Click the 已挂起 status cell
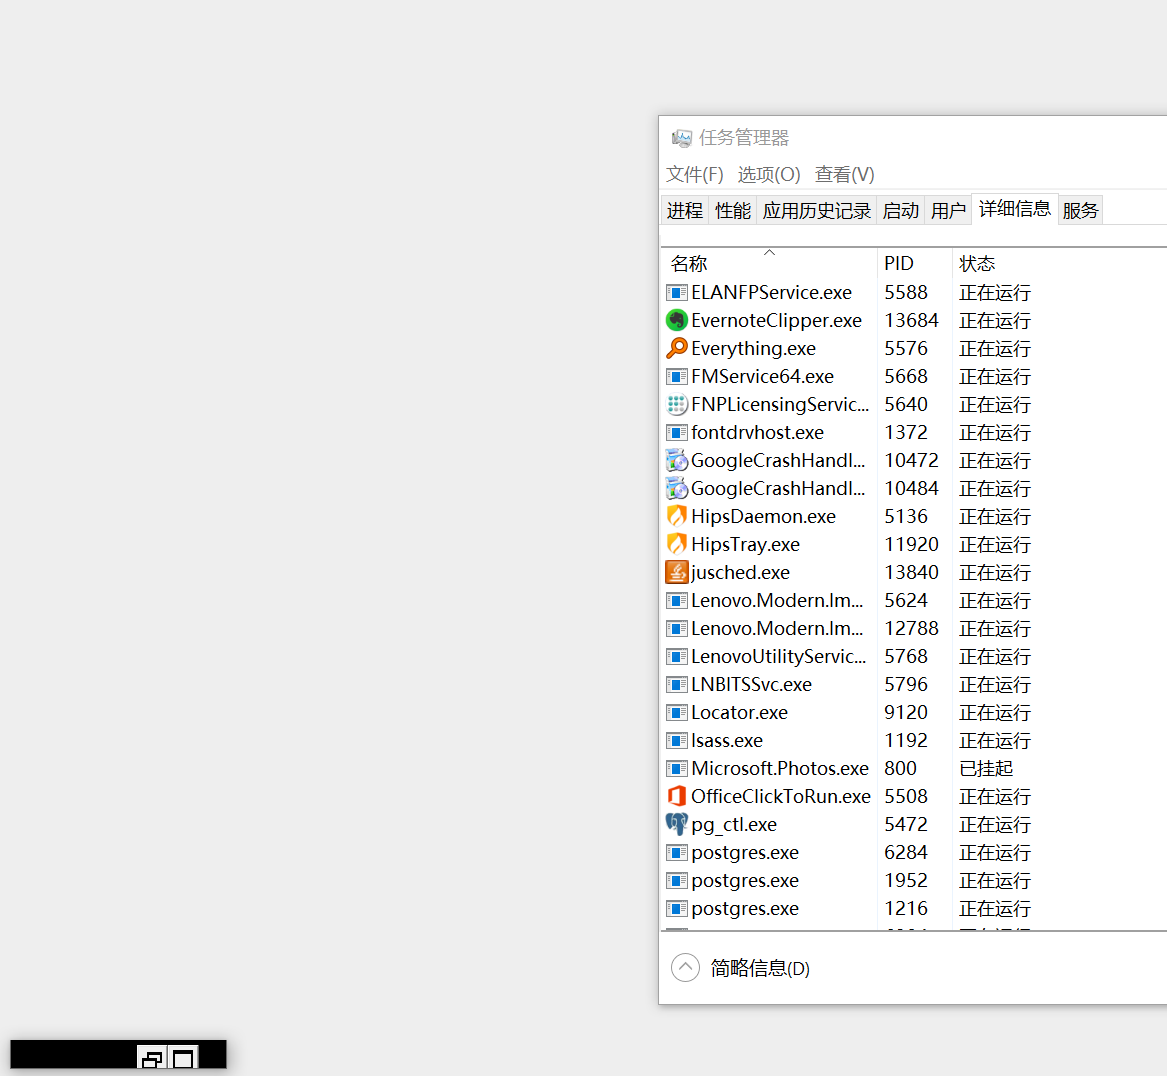Viewport: 1167px width, 1076px height. (986, 769)
